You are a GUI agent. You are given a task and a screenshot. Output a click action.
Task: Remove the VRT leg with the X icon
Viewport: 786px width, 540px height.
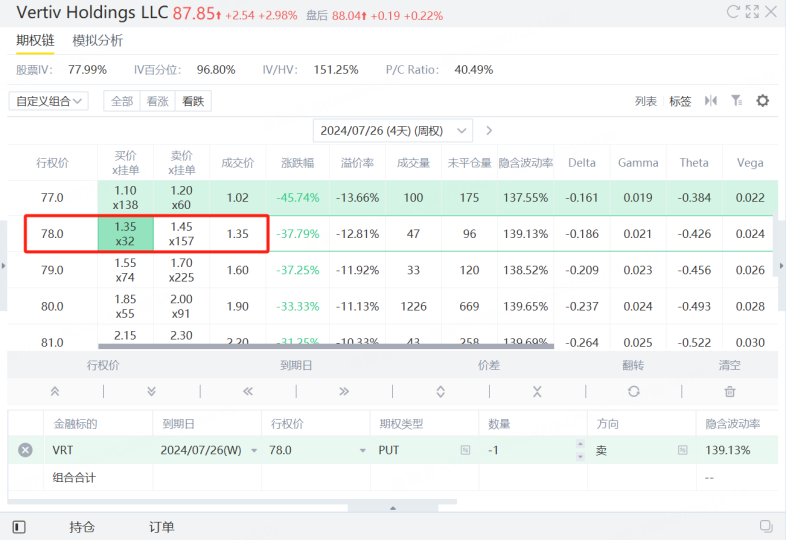click(25, 450)
